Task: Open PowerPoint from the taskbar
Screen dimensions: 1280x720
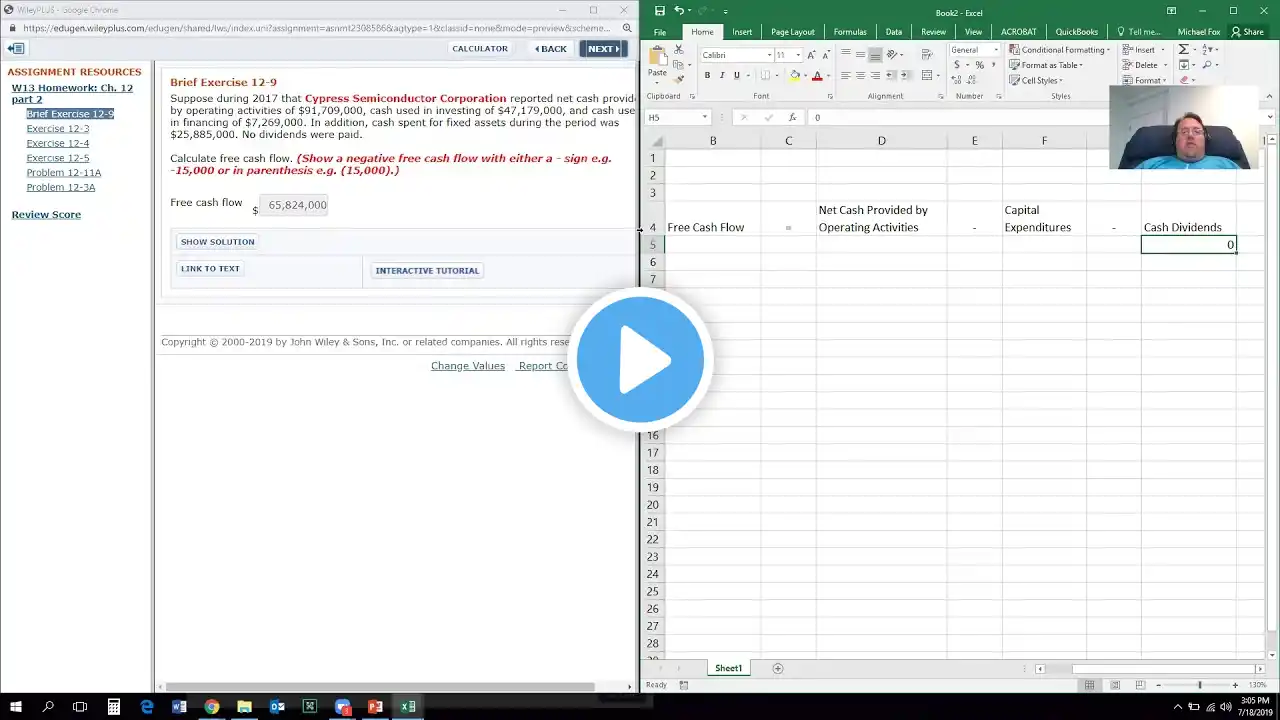Action: (x=375, y=706)
